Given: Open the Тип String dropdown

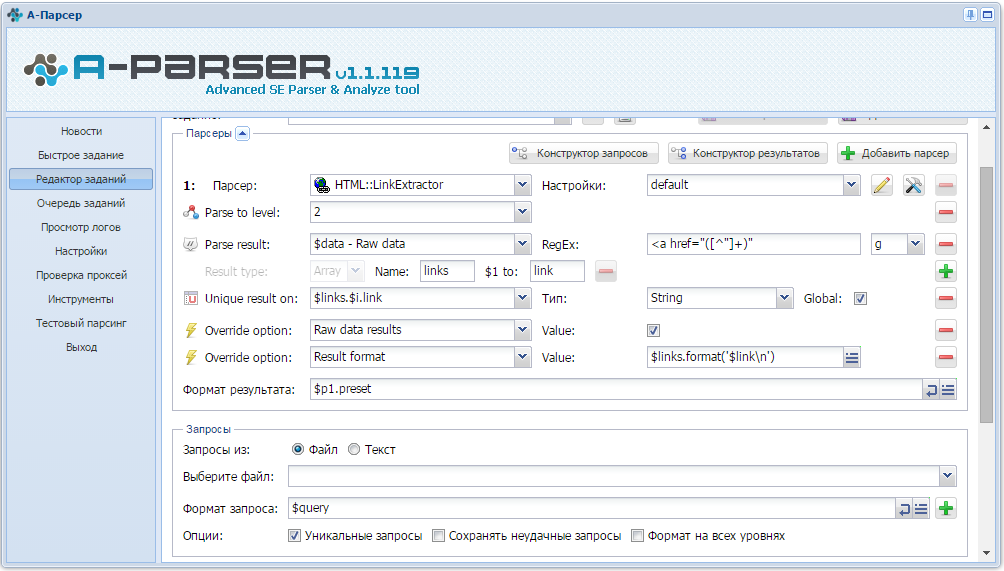Looking at the screenshot, I should [x=785, y=298].
